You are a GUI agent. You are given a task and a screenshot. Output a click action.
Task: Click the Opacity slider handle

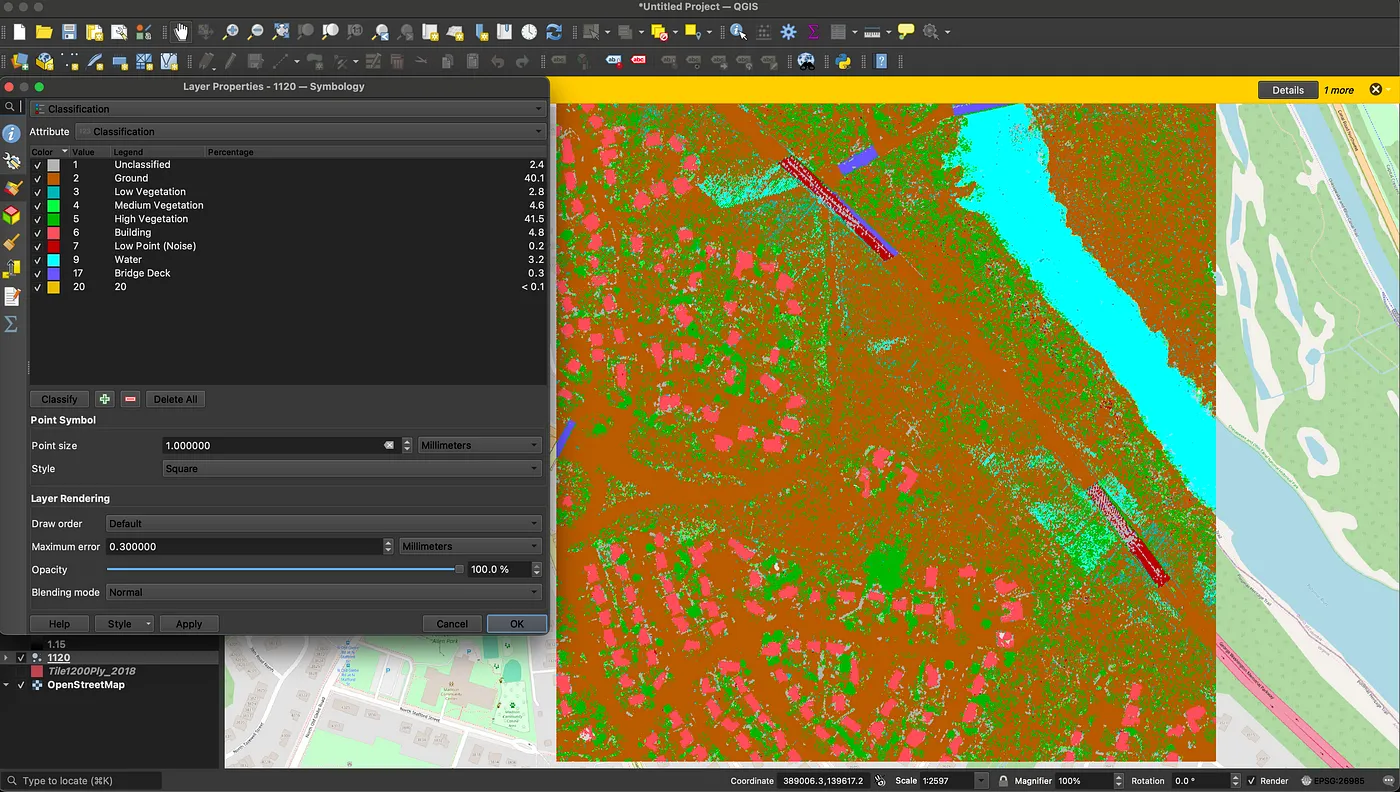point(459,569)
